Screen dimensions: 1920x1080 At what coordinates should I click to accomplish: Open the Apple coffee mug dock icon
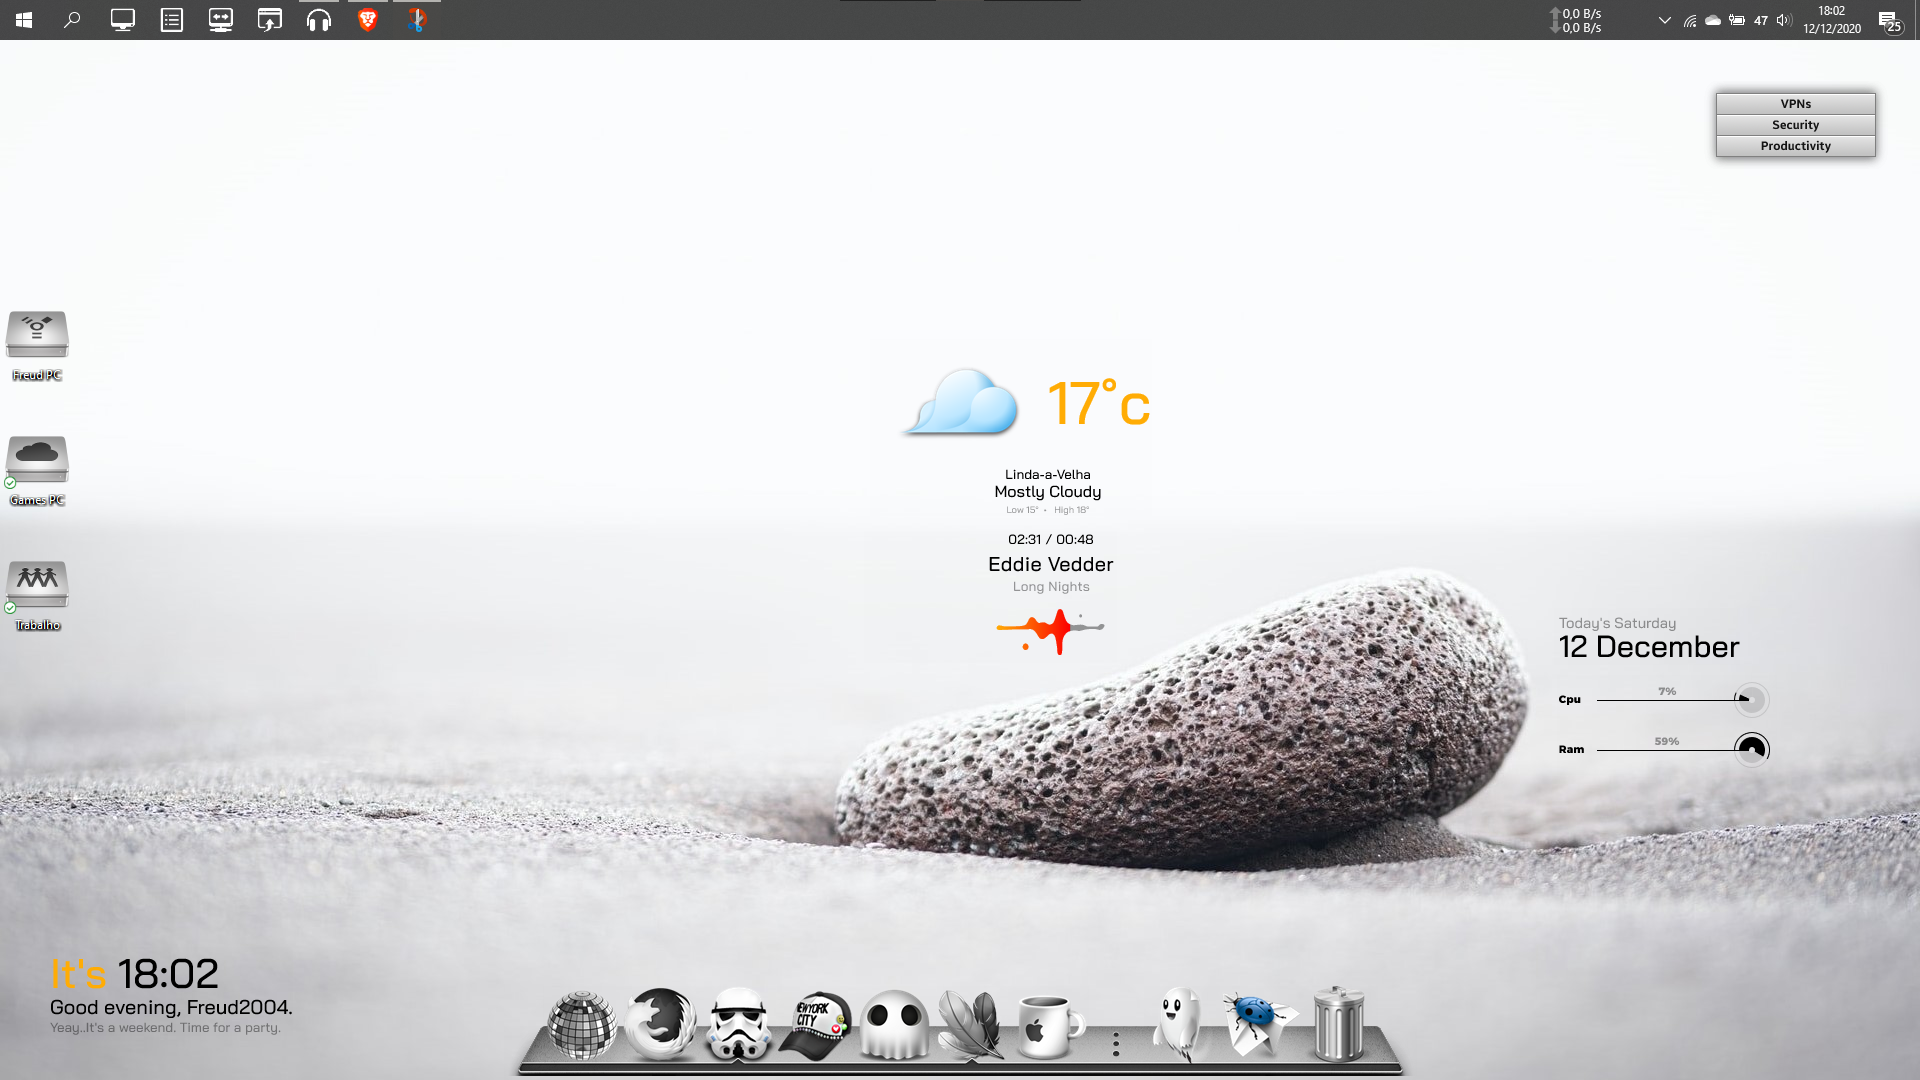pyautogui.click(x=1048, y=1027)
